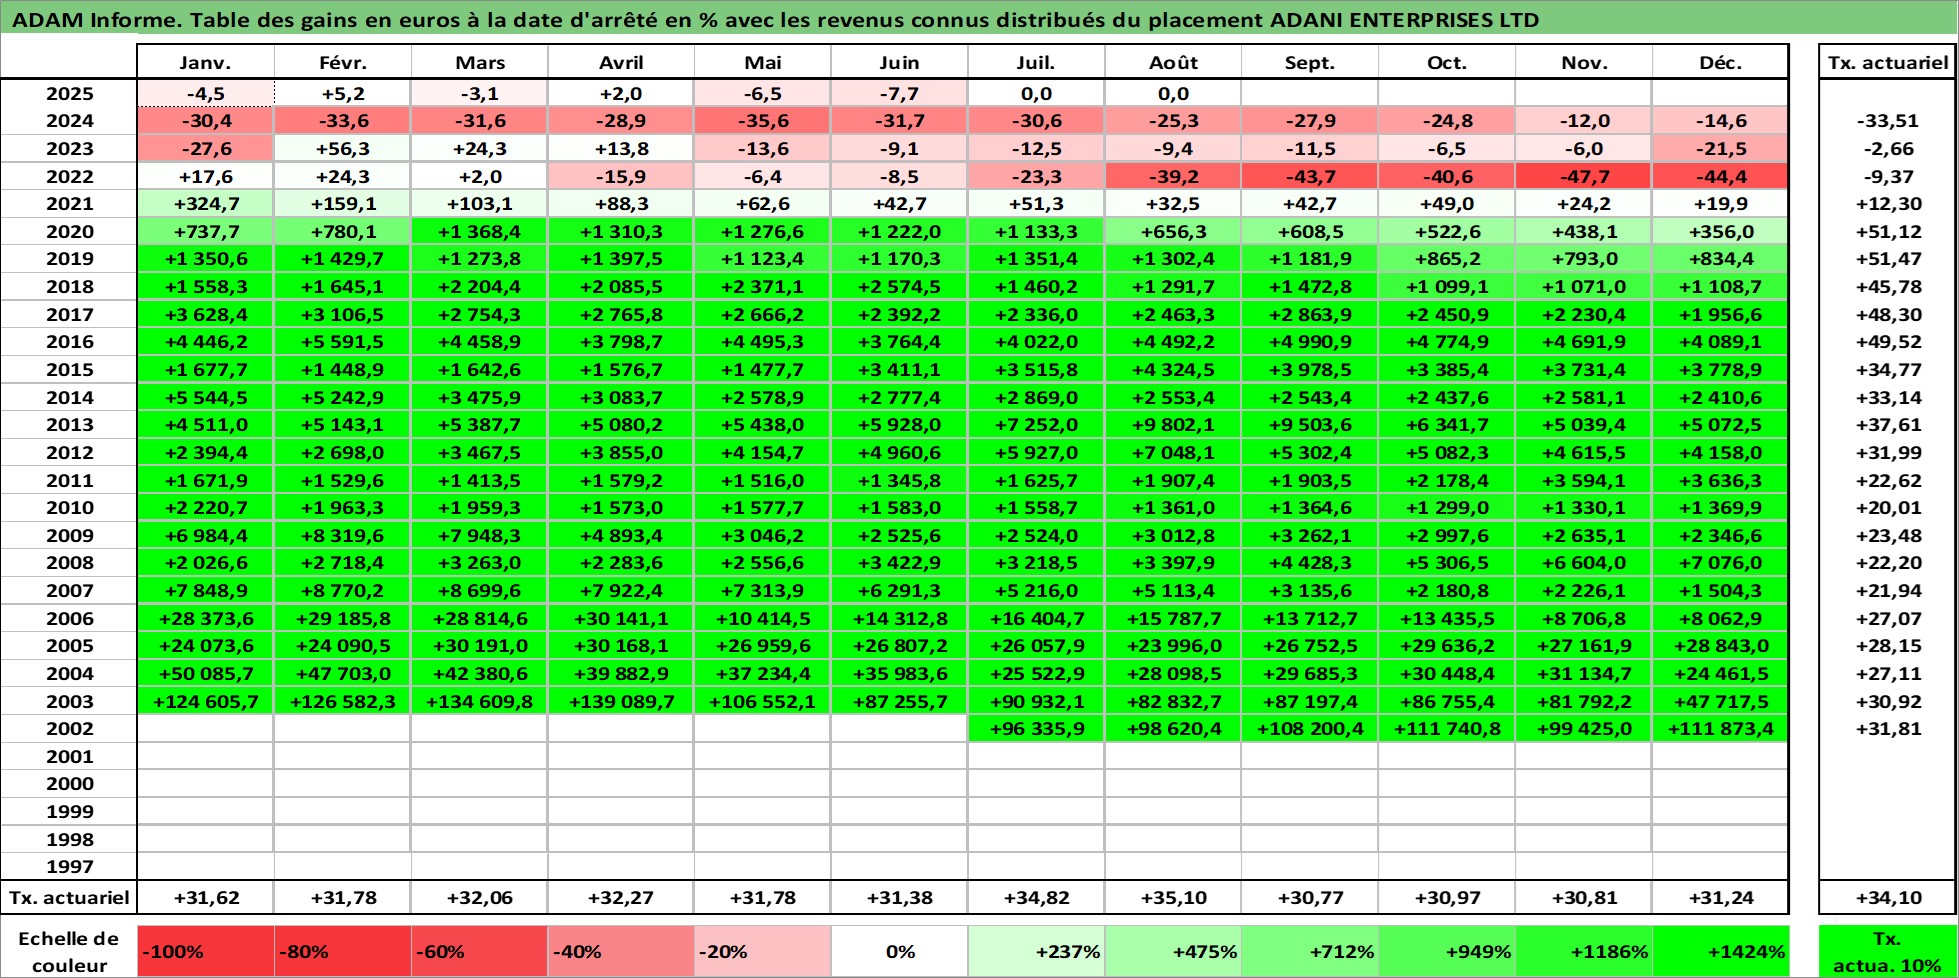1959x978 pixels.
Task: Click the -20% light pink scale swatch
Action: 763,952
